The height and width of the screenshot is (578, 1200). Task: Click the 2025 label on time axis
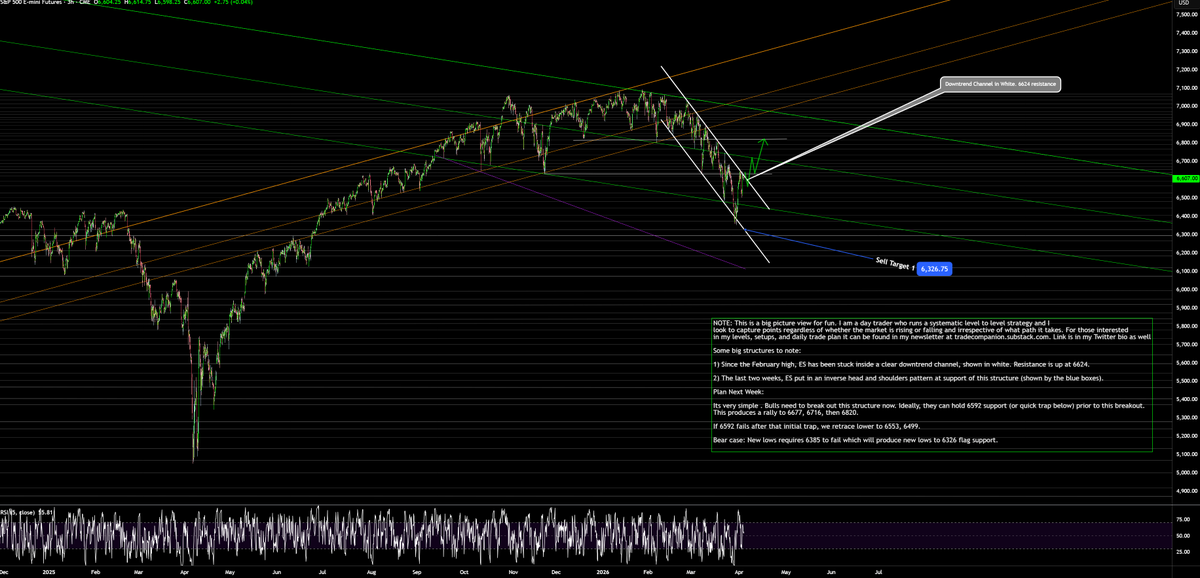click(48, 572)
